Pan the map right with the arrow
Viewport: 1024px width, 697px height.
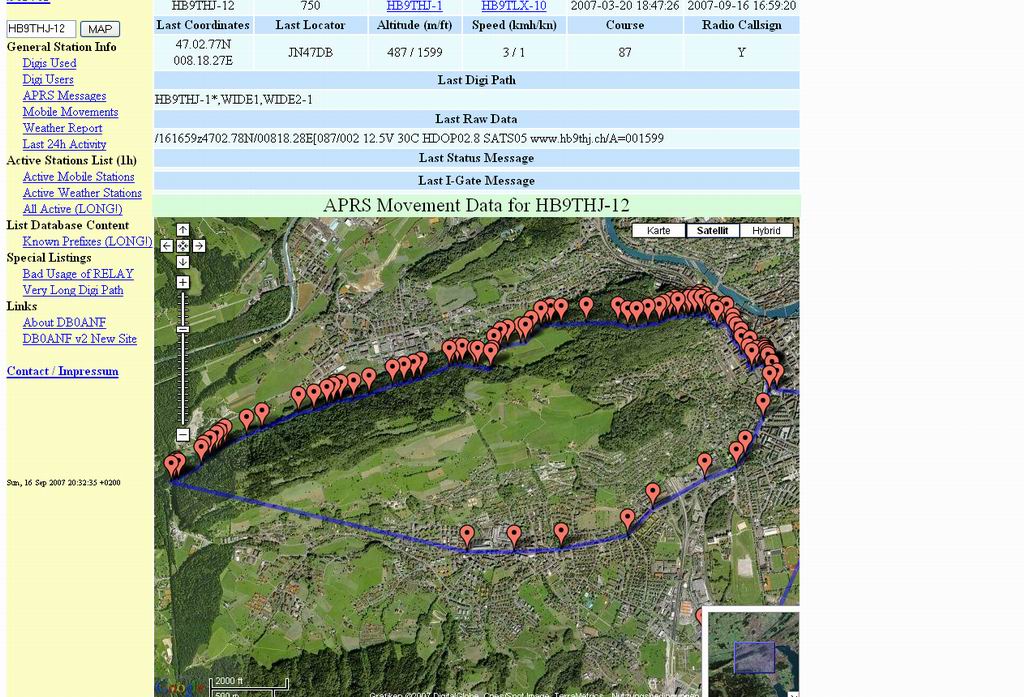(x=199, y=246)
